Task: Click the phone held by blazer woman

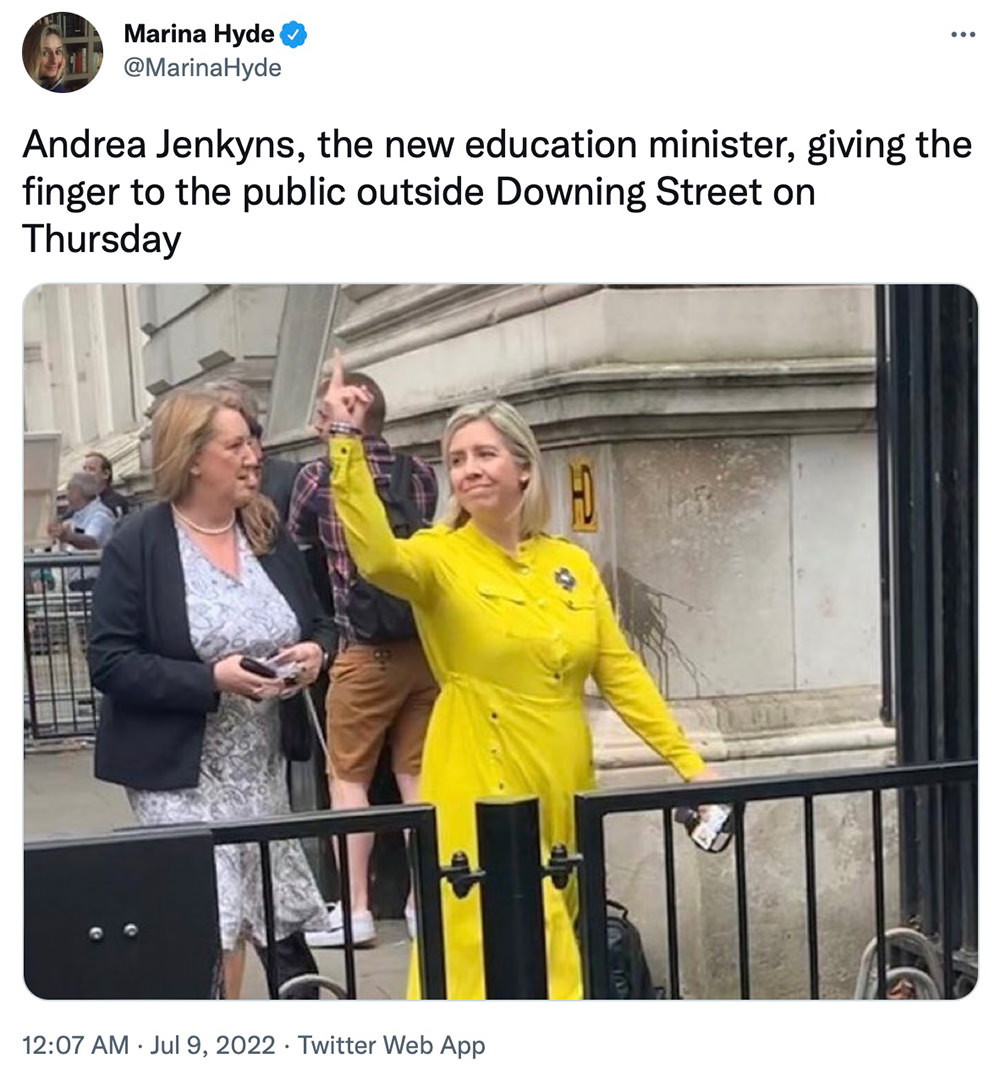Action: [x=260, y=668]
